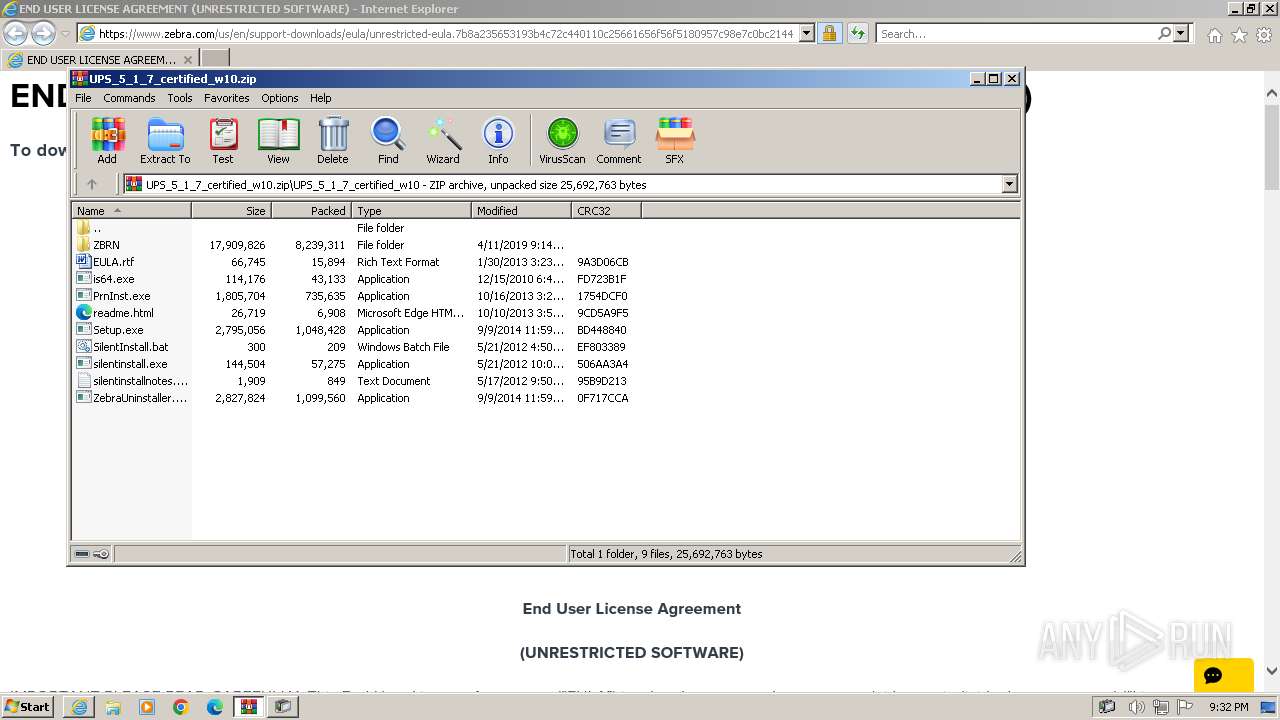
Task: Select EULA.rtf file entry
Action: (113, 262)
